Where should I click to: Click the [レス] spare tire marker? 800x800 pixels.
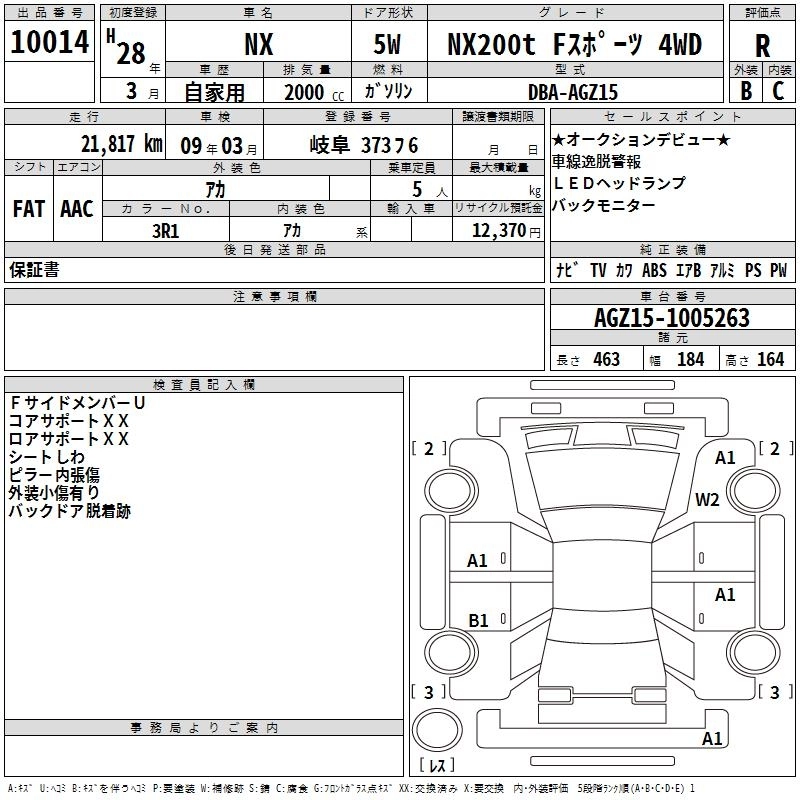(x=437, y=766)
